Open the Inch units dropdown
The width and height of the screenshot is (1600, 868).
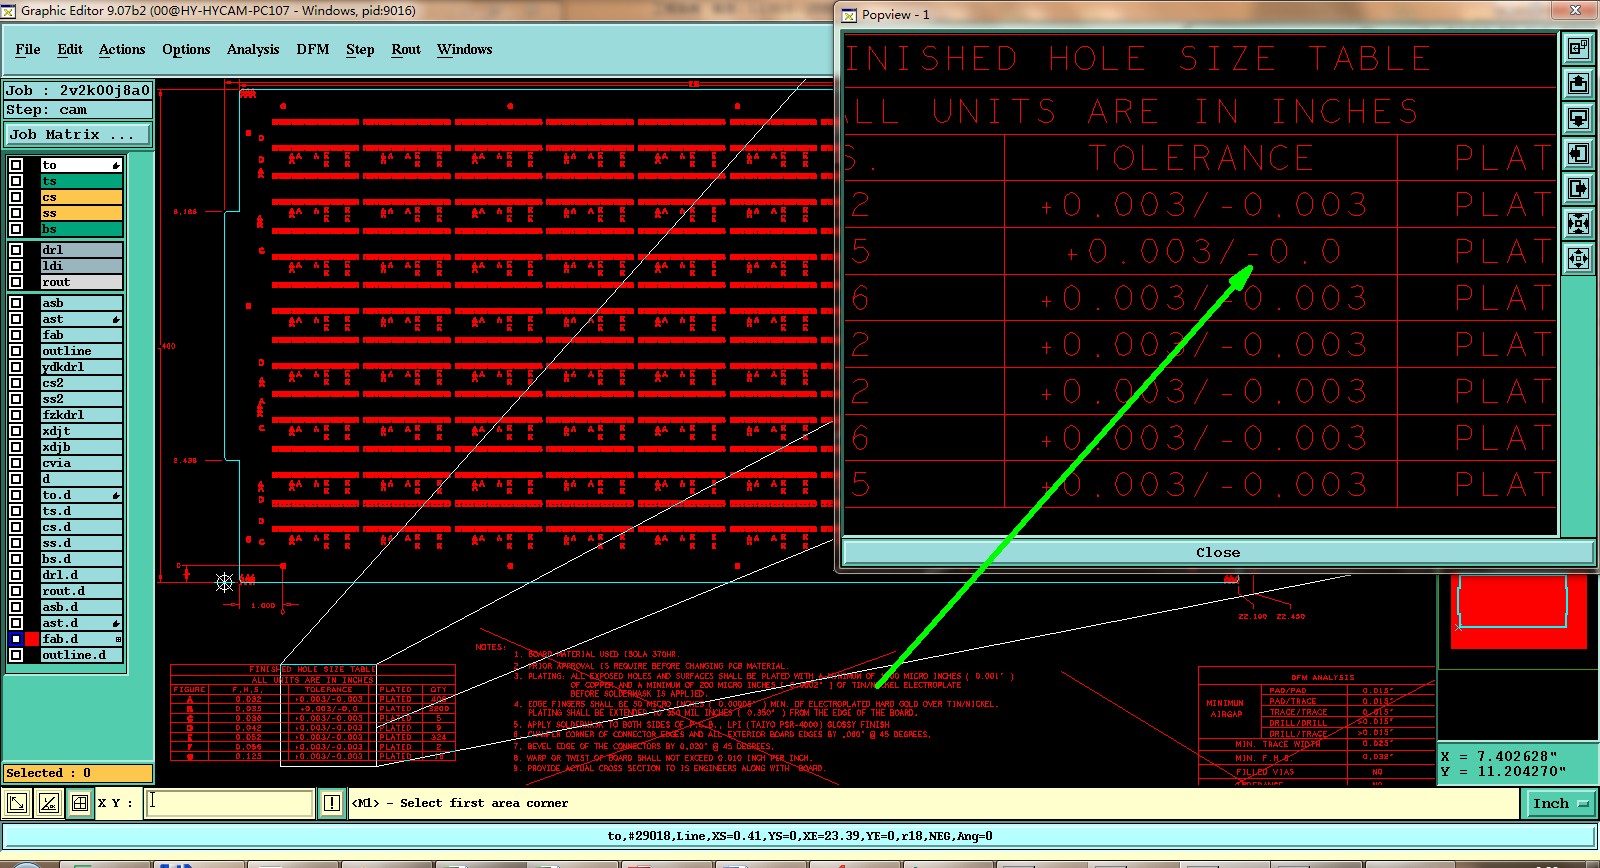[x=1560, y=803]
